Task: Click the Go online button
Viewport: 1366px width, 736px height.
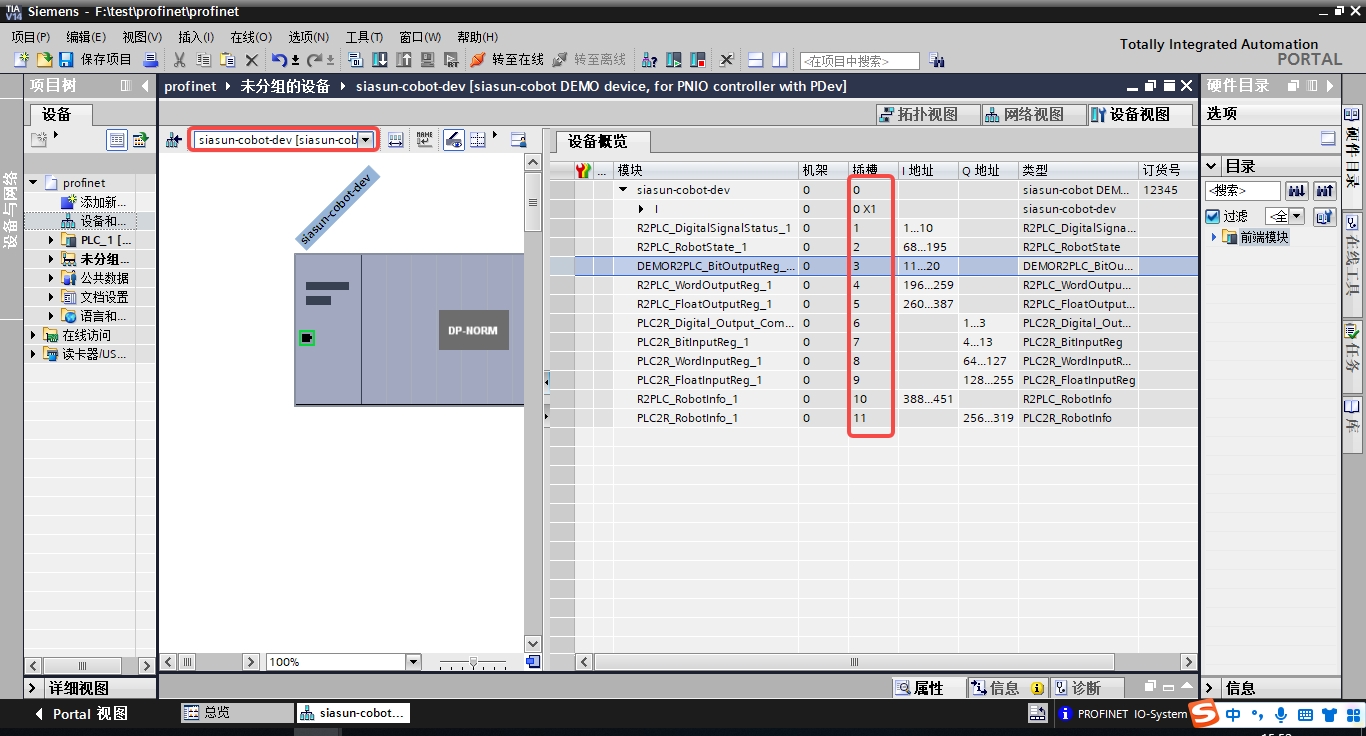Action: [x=507, y=60]
